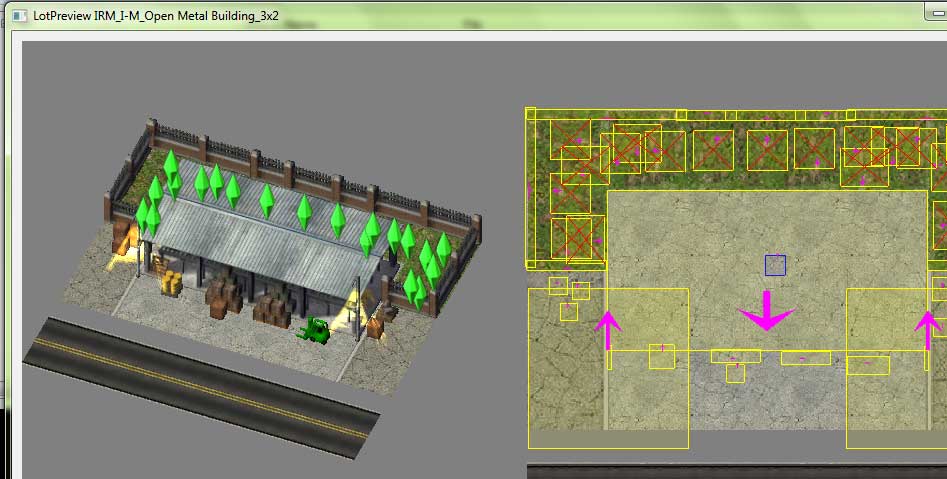
Task: Minimize the LotPreview window
Action: [936, 14]
